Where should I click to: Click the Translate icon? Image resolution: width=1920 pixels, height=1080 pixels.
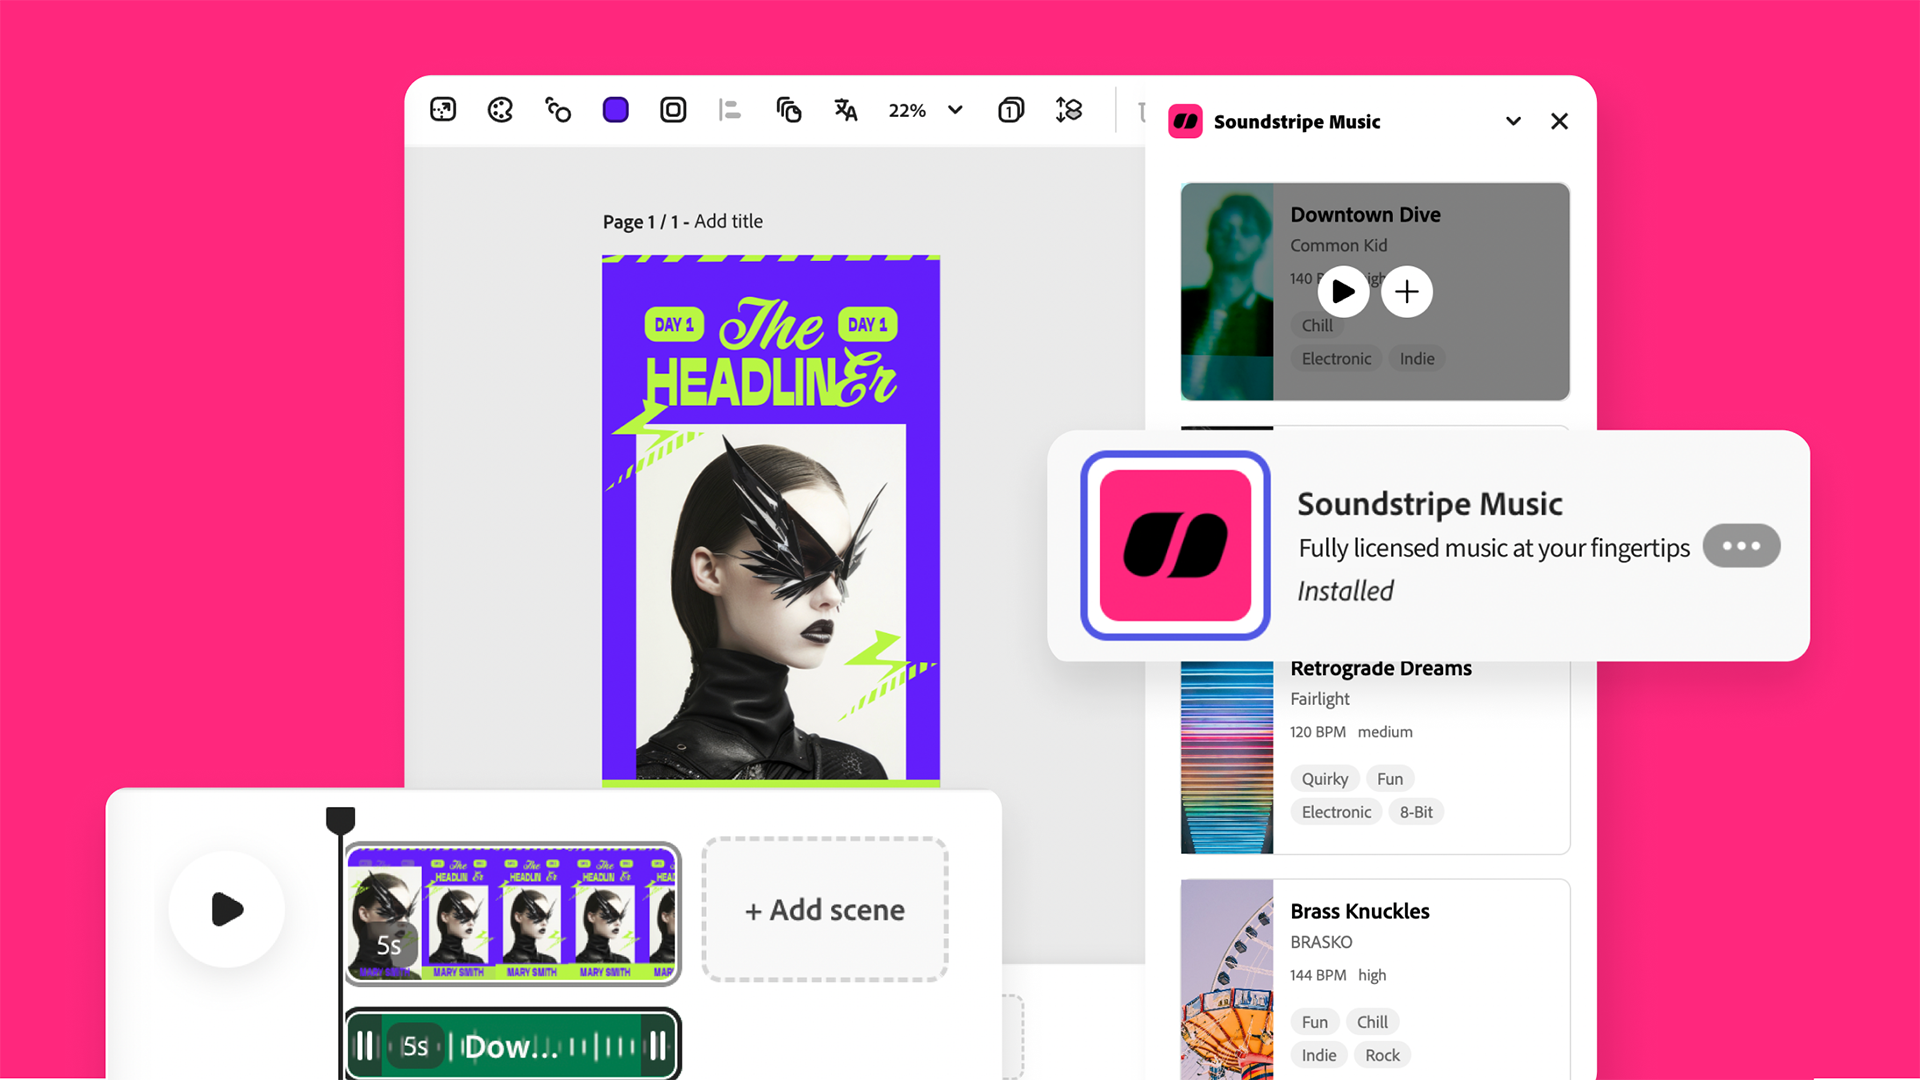click(846, 110)
